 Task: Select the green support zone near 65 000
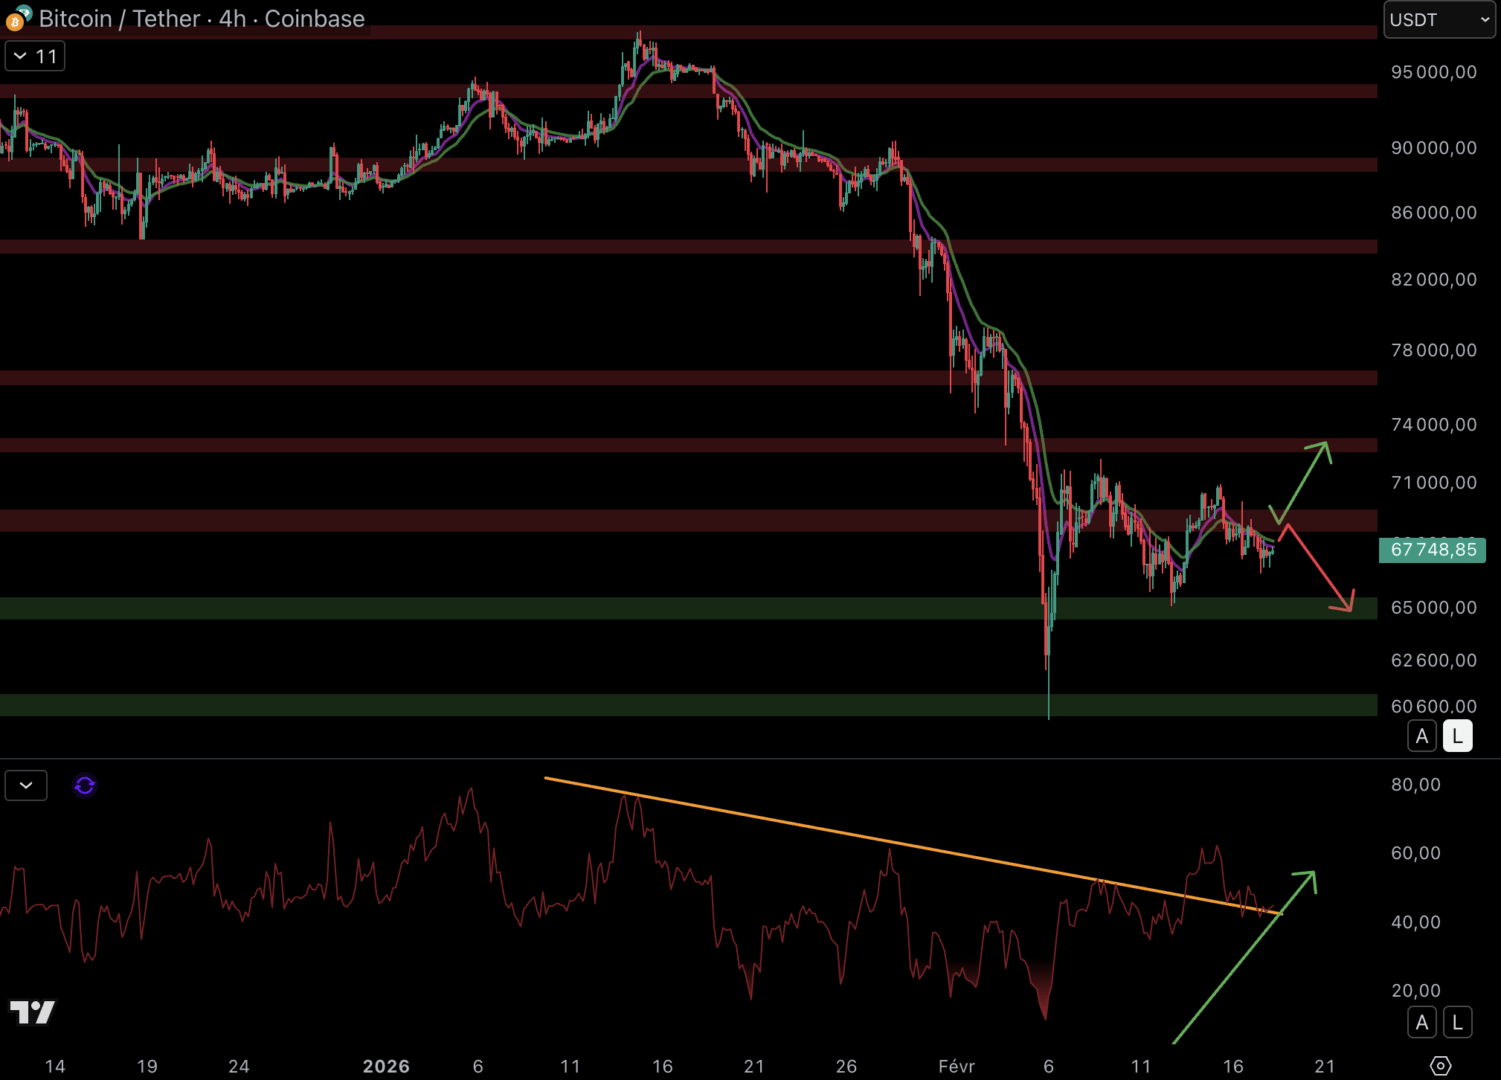coord(600,608)
